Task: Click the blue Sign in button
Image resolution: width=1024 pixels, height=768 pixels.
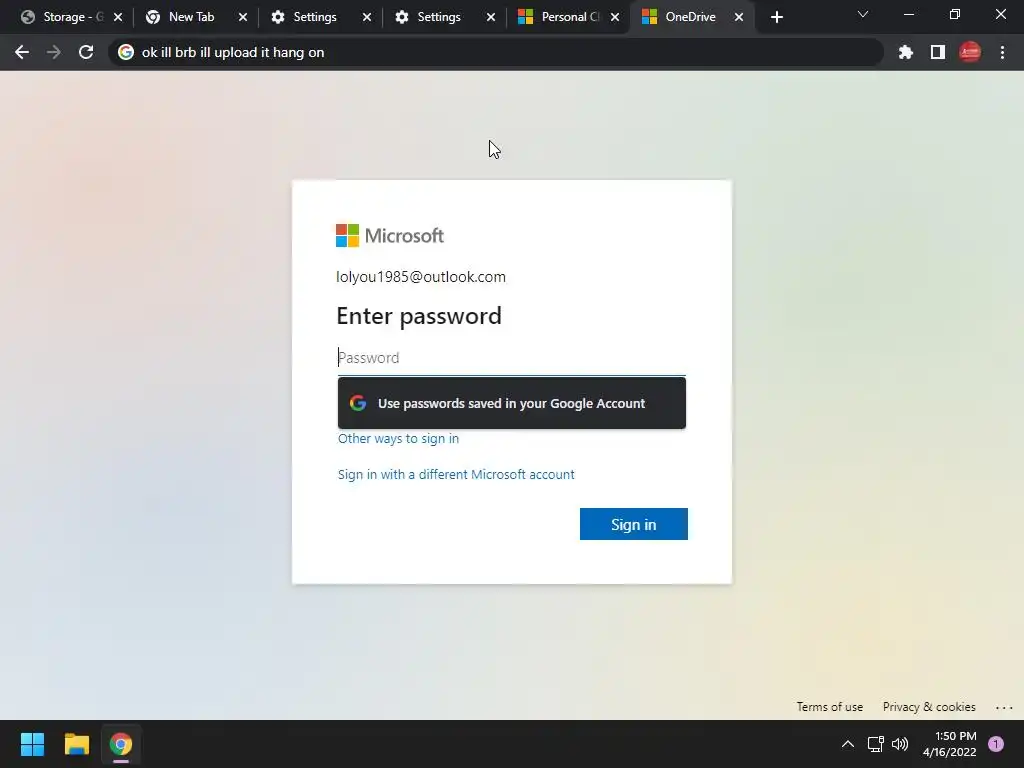Action: [x=633, y=524]
